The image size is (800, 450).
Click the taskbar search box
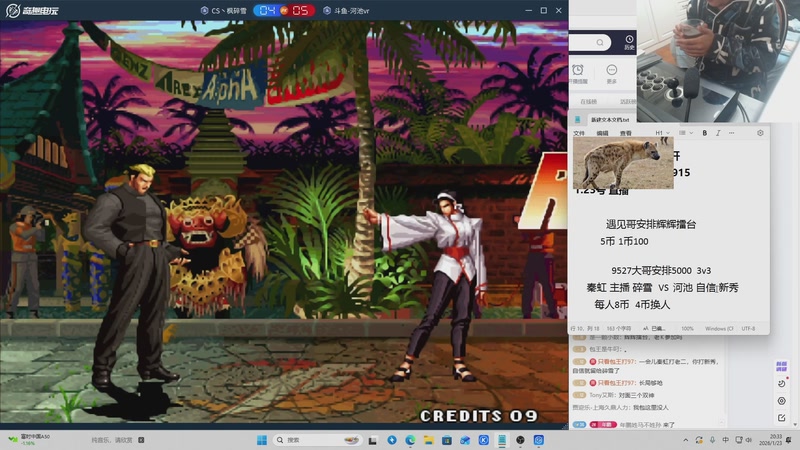(x=318, y=440)
